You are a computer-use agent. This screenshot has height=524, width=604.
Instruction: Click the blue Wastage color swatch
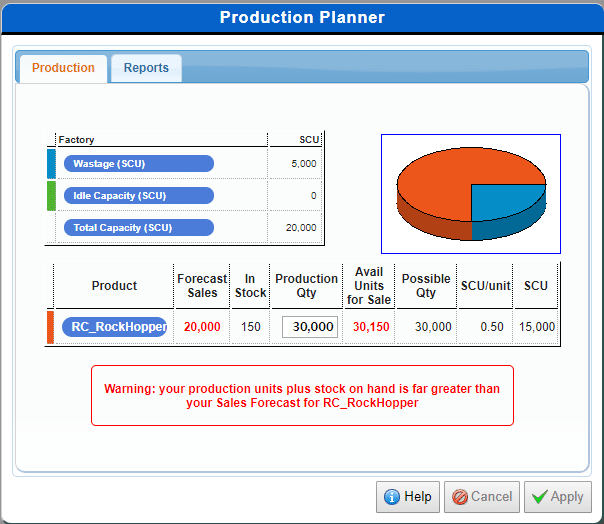(x=51, y=164)
